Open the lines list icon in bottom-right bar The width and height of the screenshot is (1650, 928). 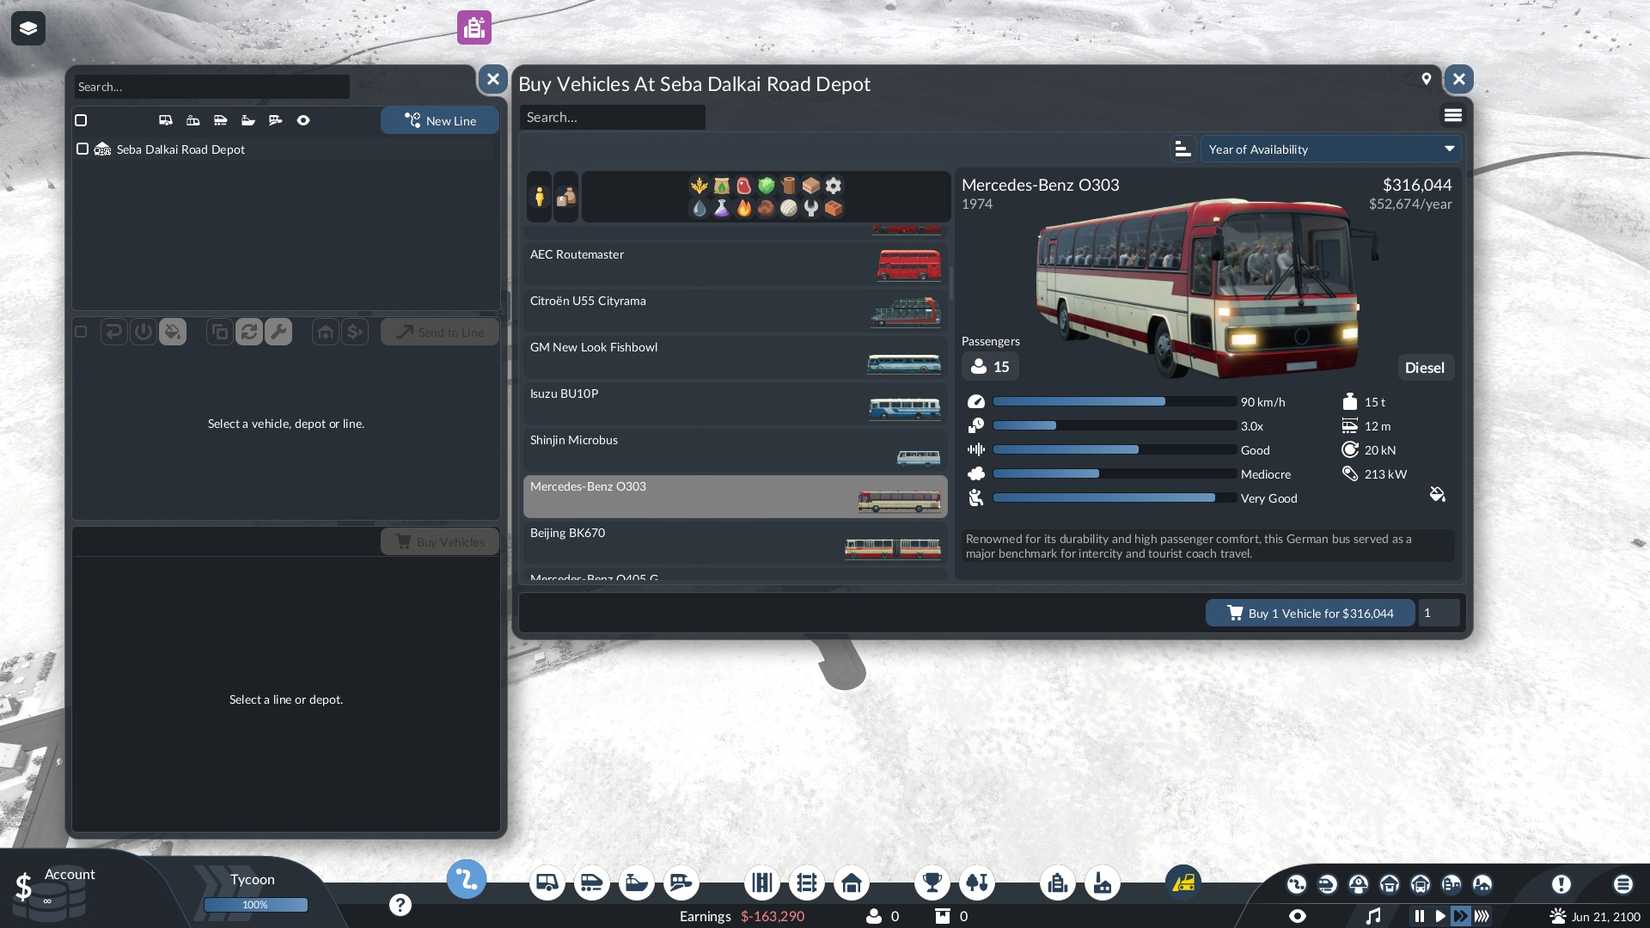1296,884
